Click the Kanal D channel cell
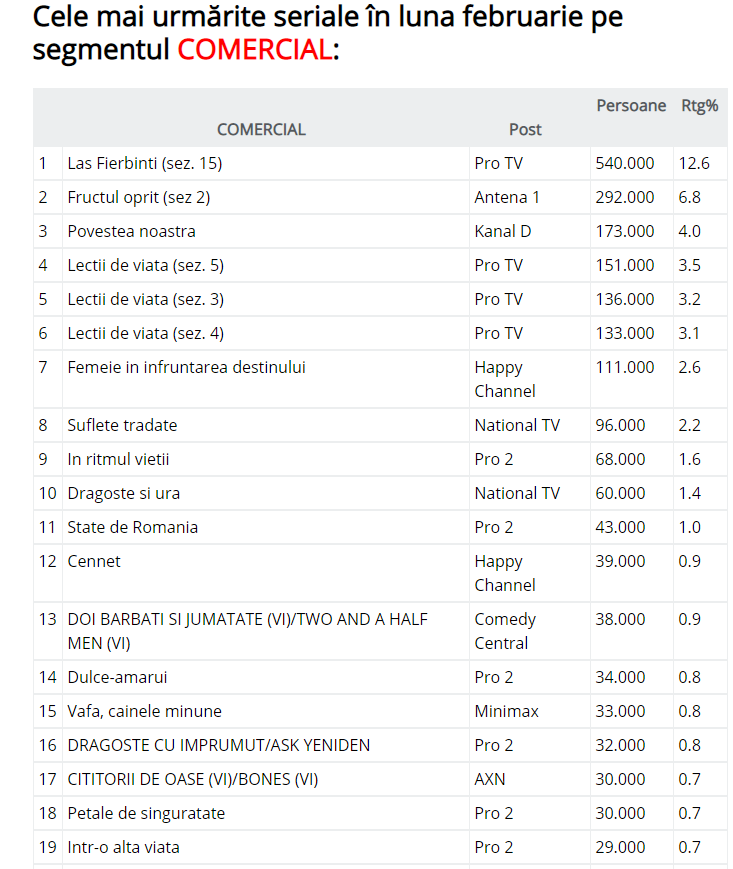 coord(502,231)
